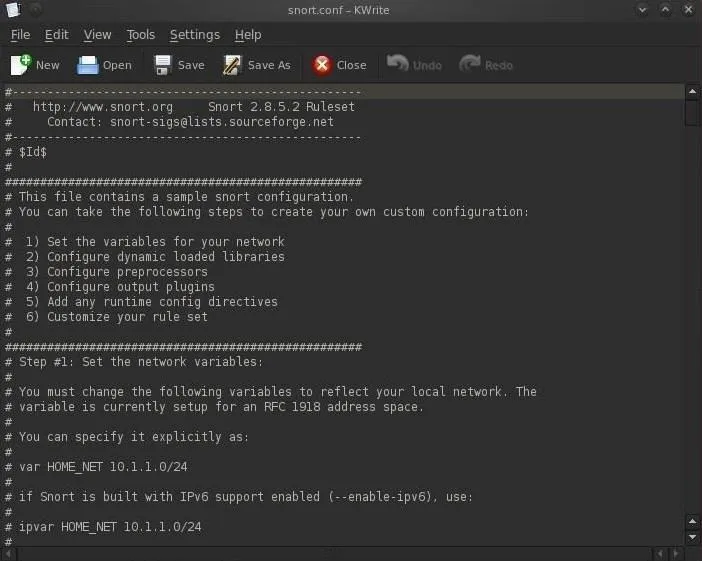The height and width of the screenshot is (561, 702).
Task: Click the 'var HOME_NET 10.1.1.0/24' line
Action: coord(96,467)
